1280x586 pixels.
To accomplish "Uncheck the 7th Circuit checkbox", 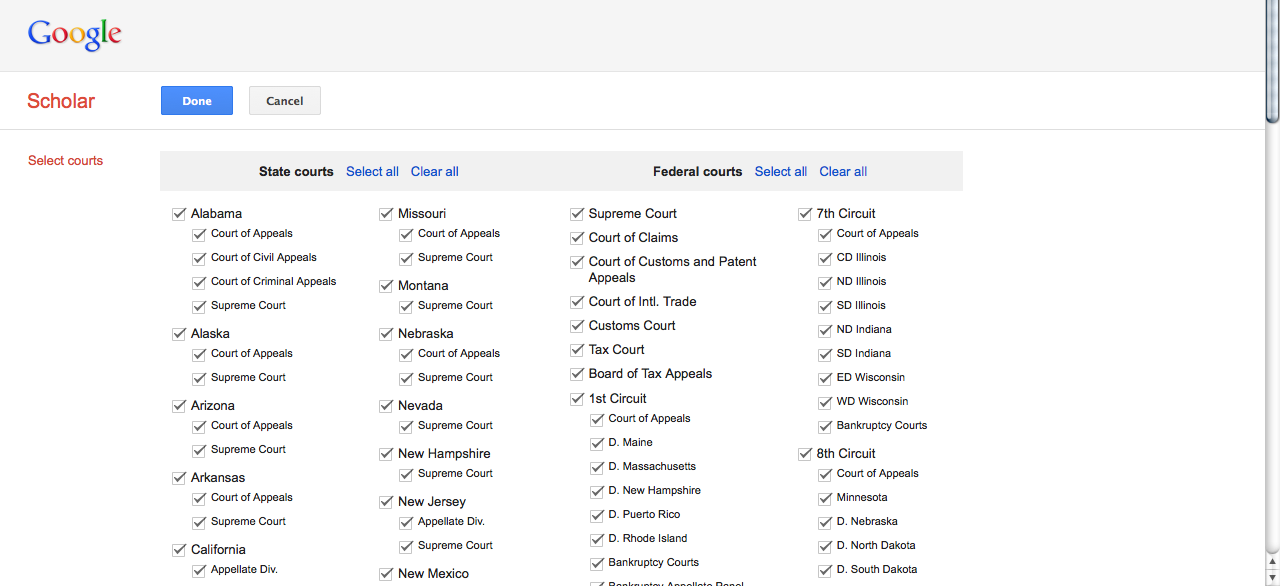I will click(805, 213).
